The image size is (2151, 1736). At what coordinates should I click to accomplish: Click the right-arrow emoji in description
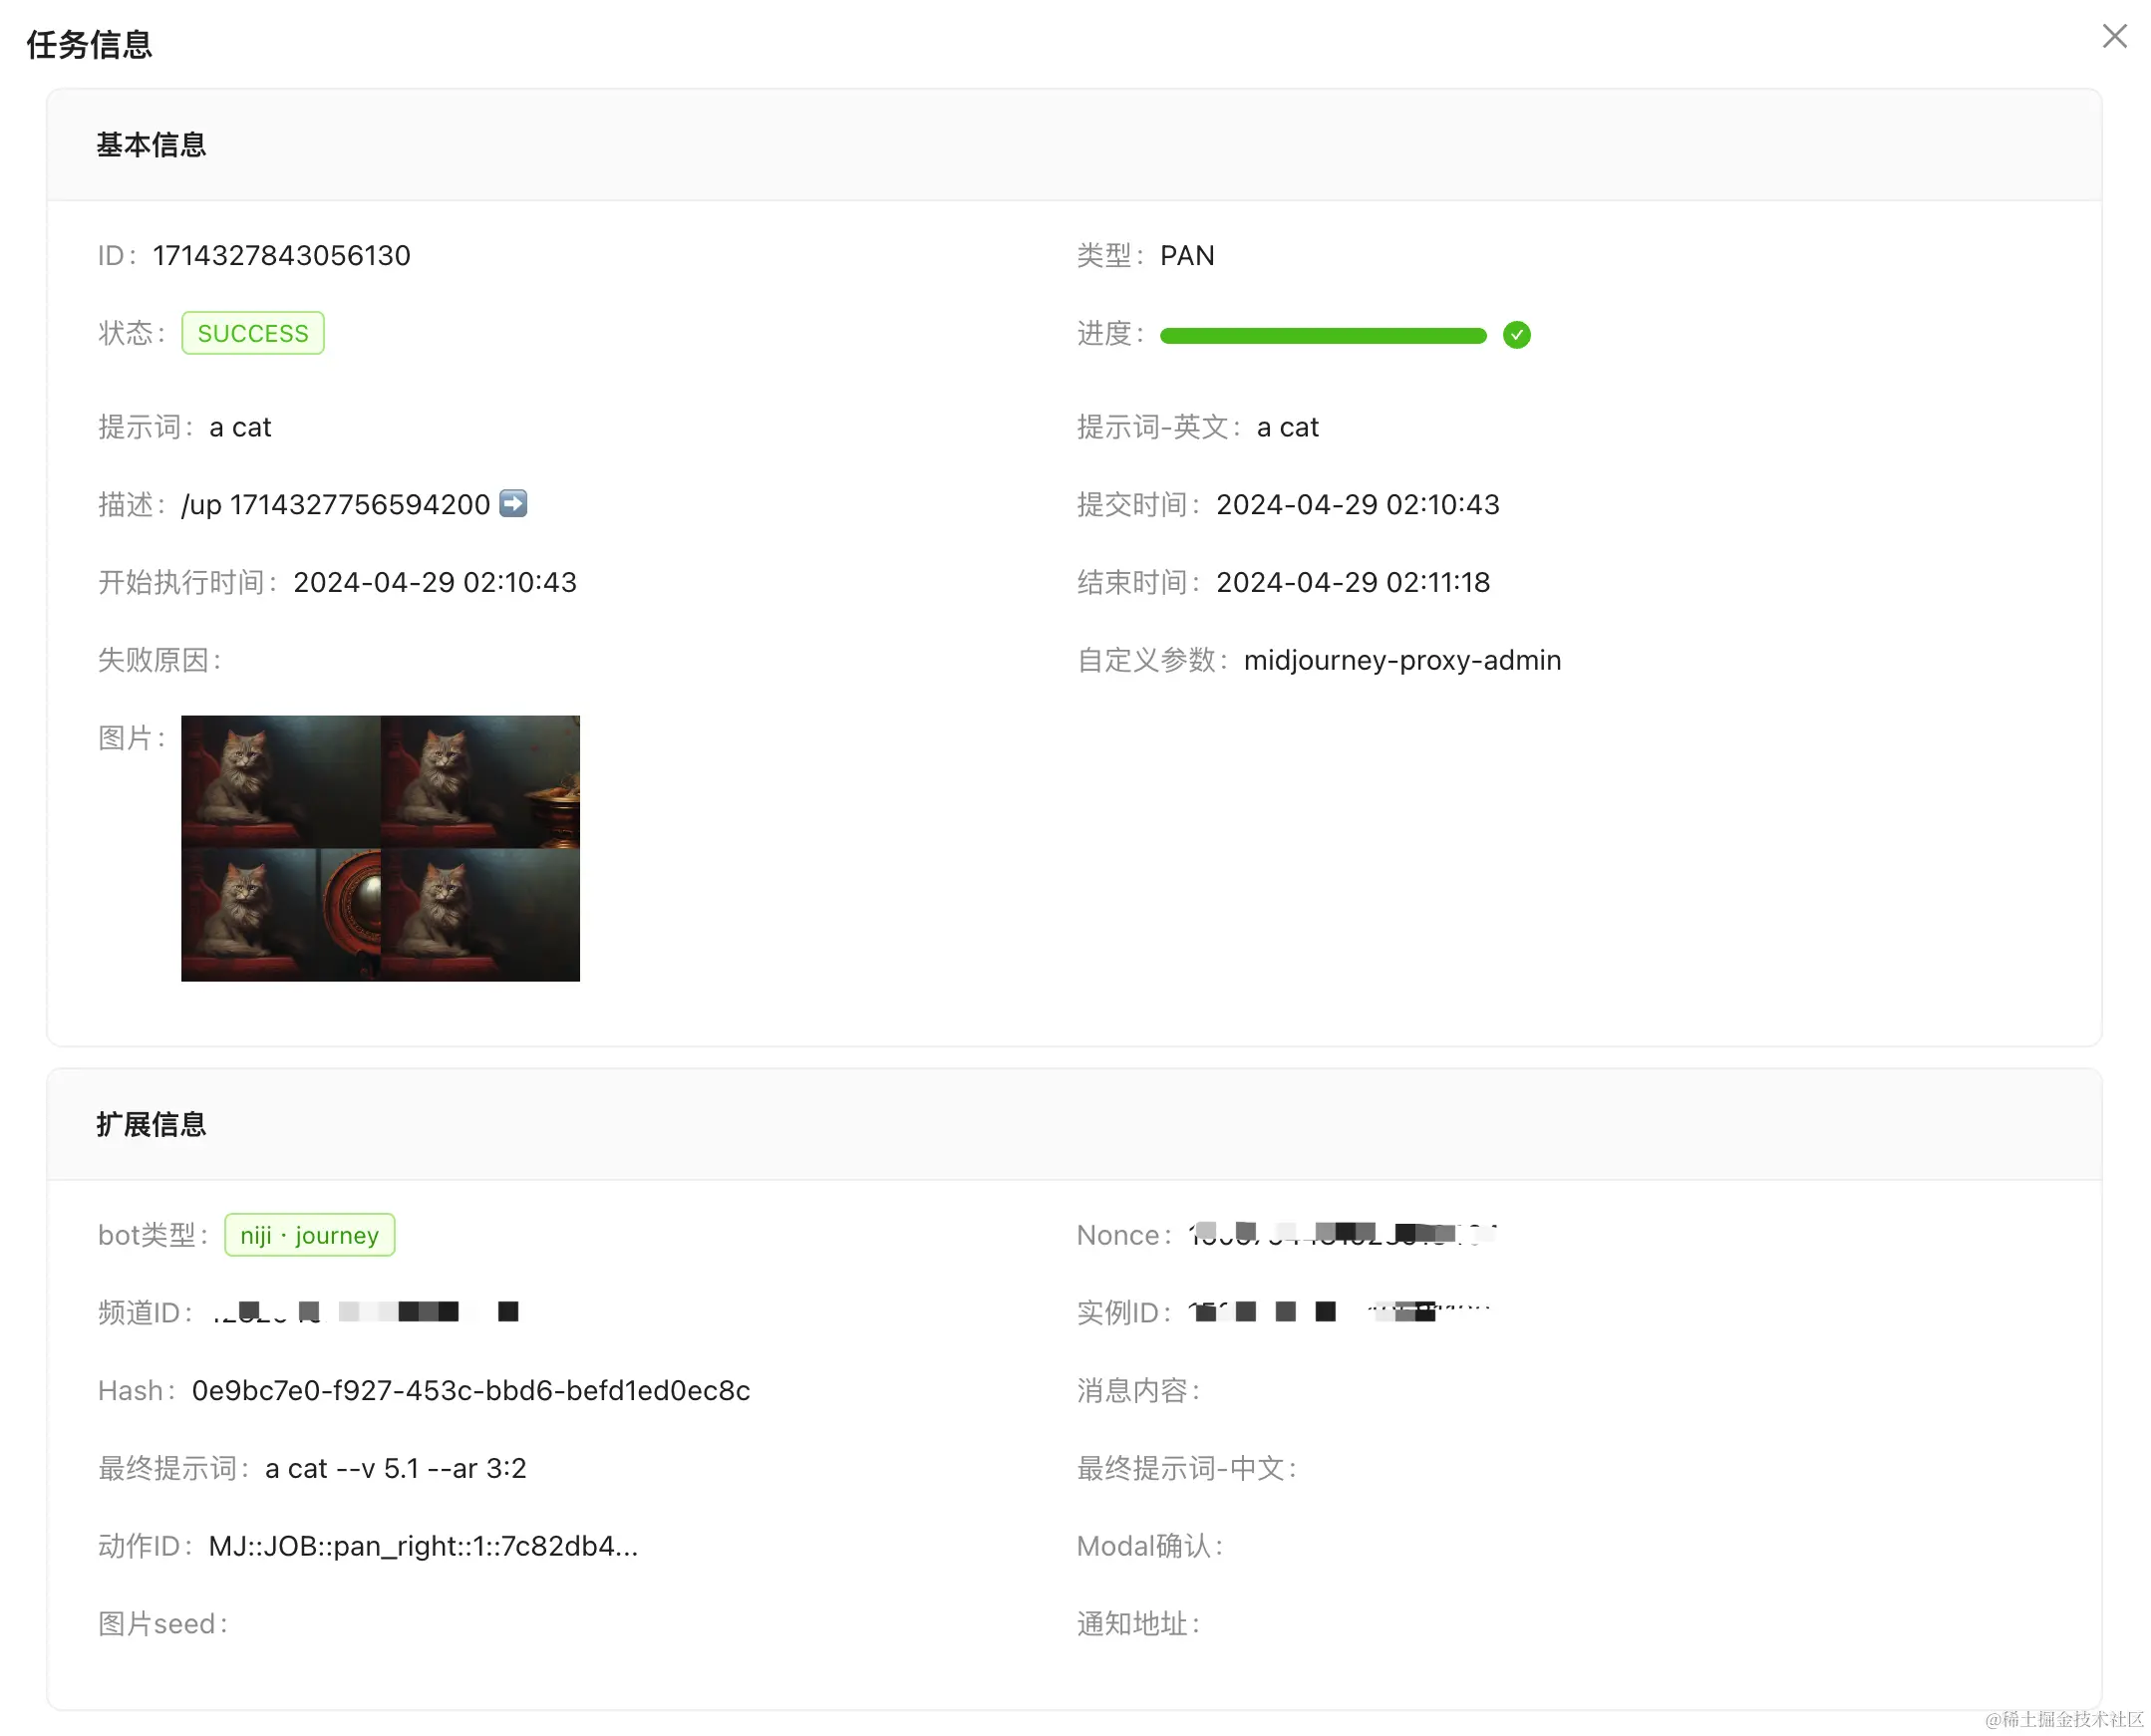(512, 503)
